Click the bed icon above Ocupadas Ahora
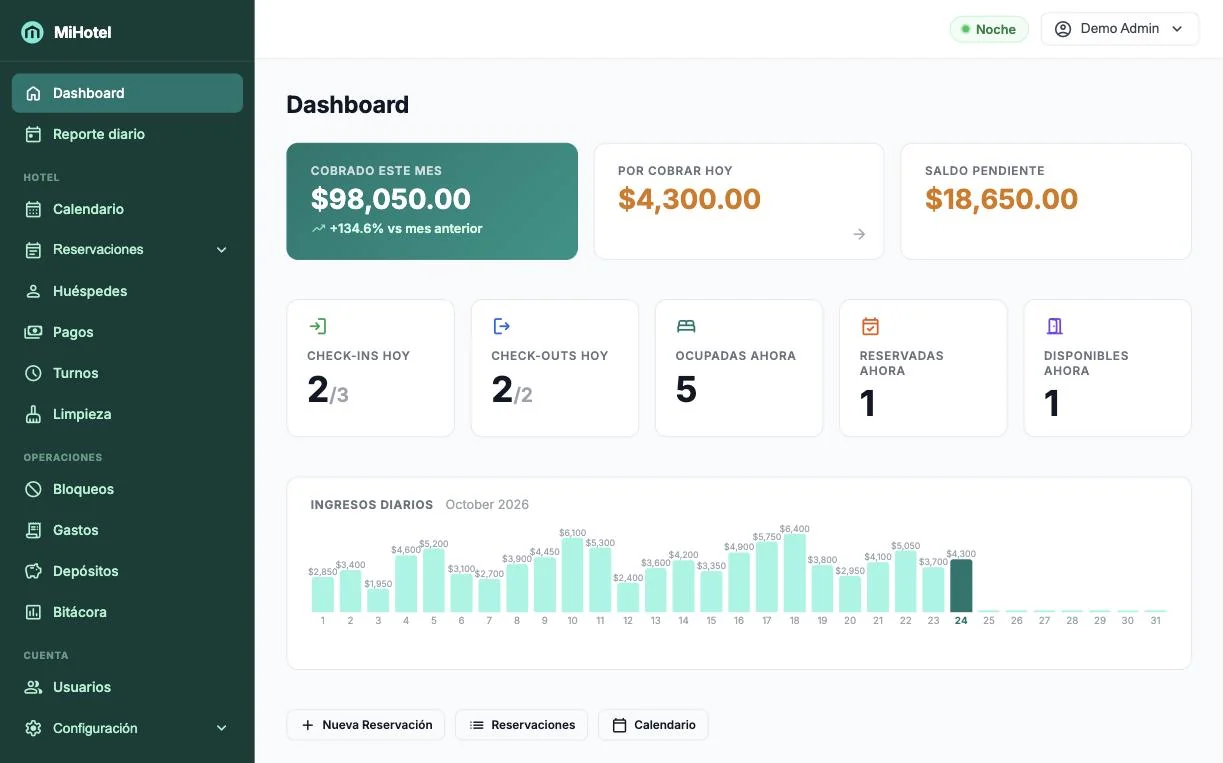 click(686, 326)
